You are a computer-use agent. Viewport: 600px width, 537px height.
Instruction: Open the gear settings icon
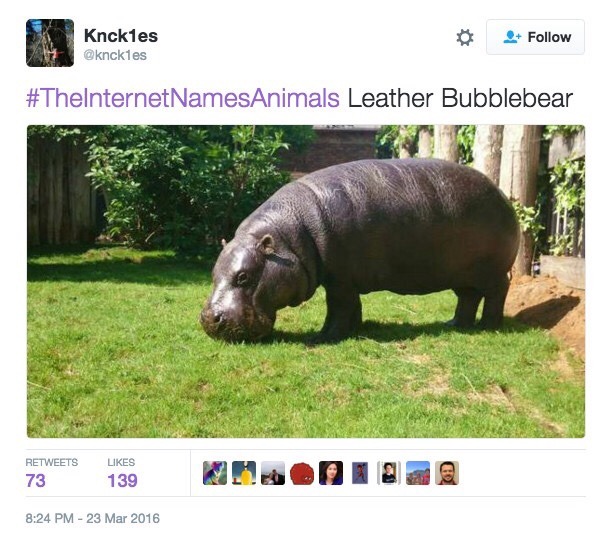pos(465,38)
